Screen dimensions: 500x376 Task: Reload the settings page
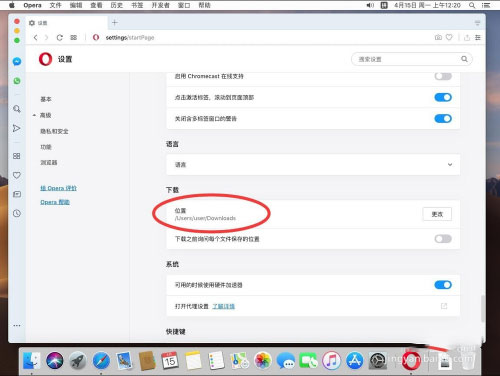60,38
